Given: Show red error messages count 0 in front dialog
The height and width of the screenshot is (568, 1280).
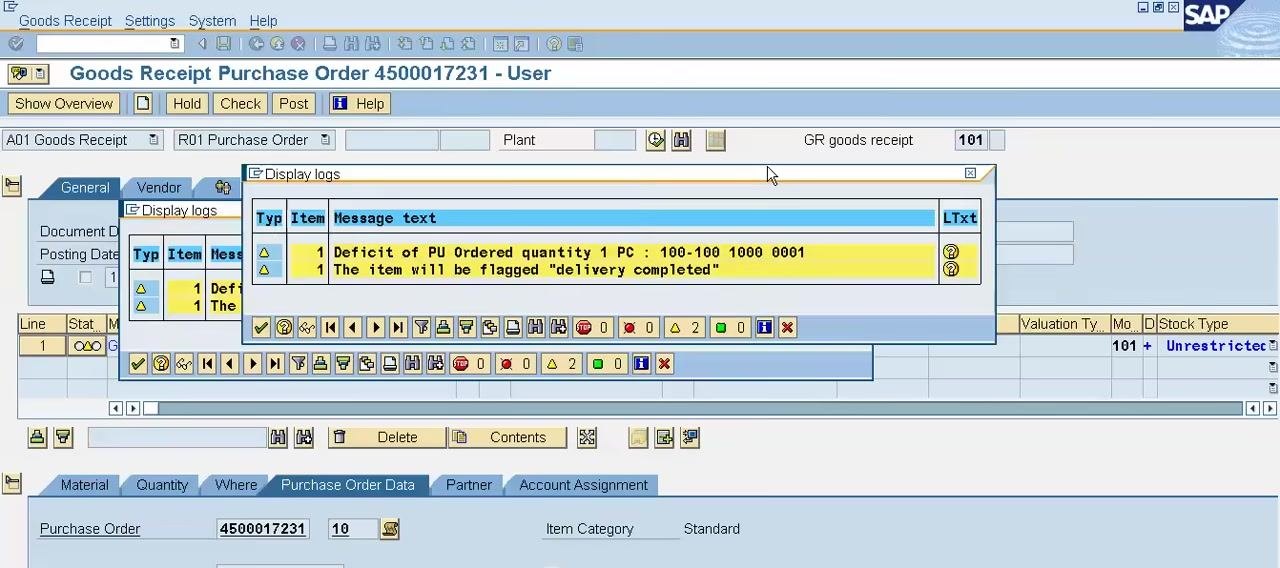Looking at the screenshot, I should click(639, 327).
